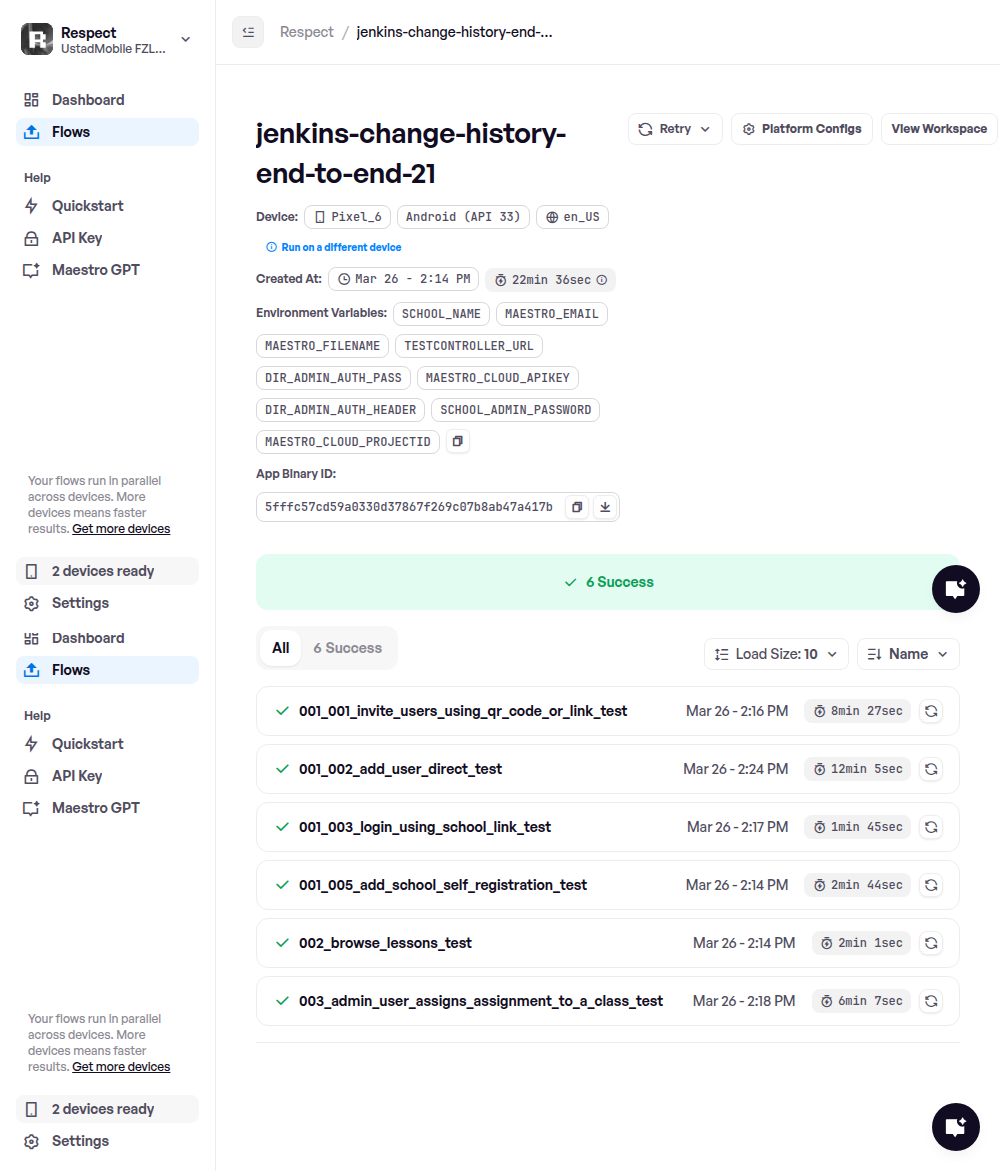Collapse the sidebar using the top toggle icon
The height and width of the screenshot is (1171, 1000).
(x=248, y=32)
